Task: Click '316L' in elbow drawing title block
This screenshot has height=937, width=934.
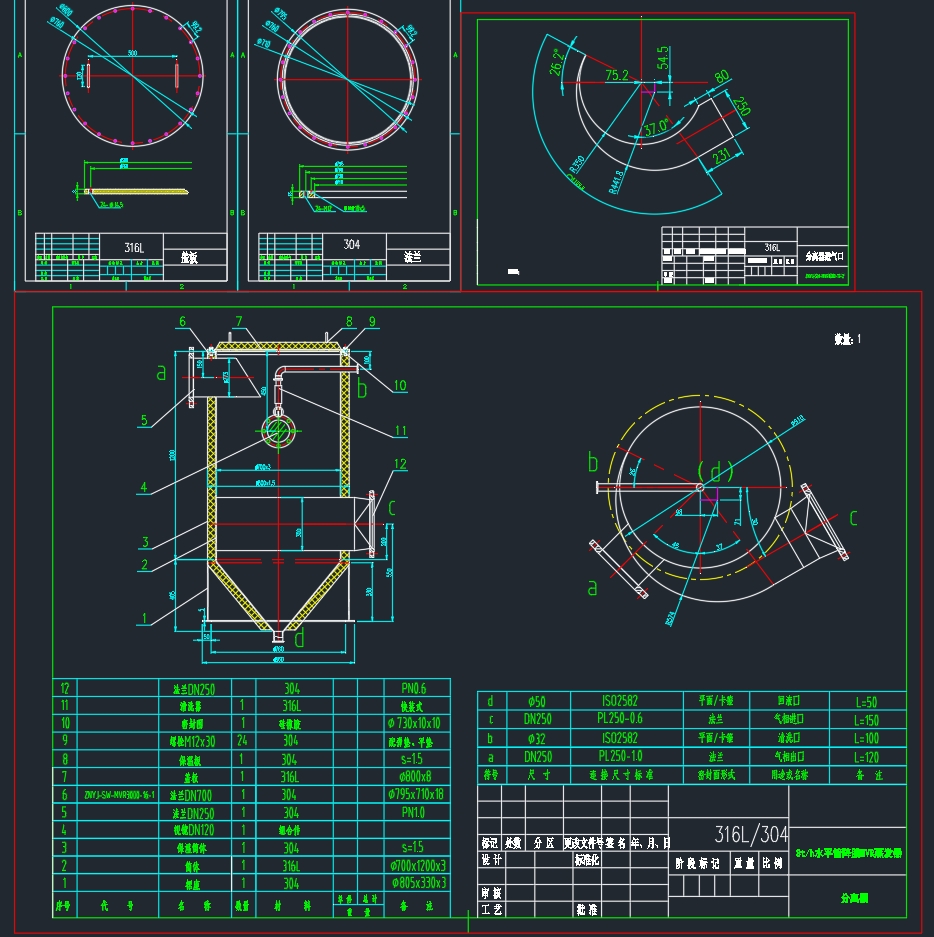Action: point(772,247)
